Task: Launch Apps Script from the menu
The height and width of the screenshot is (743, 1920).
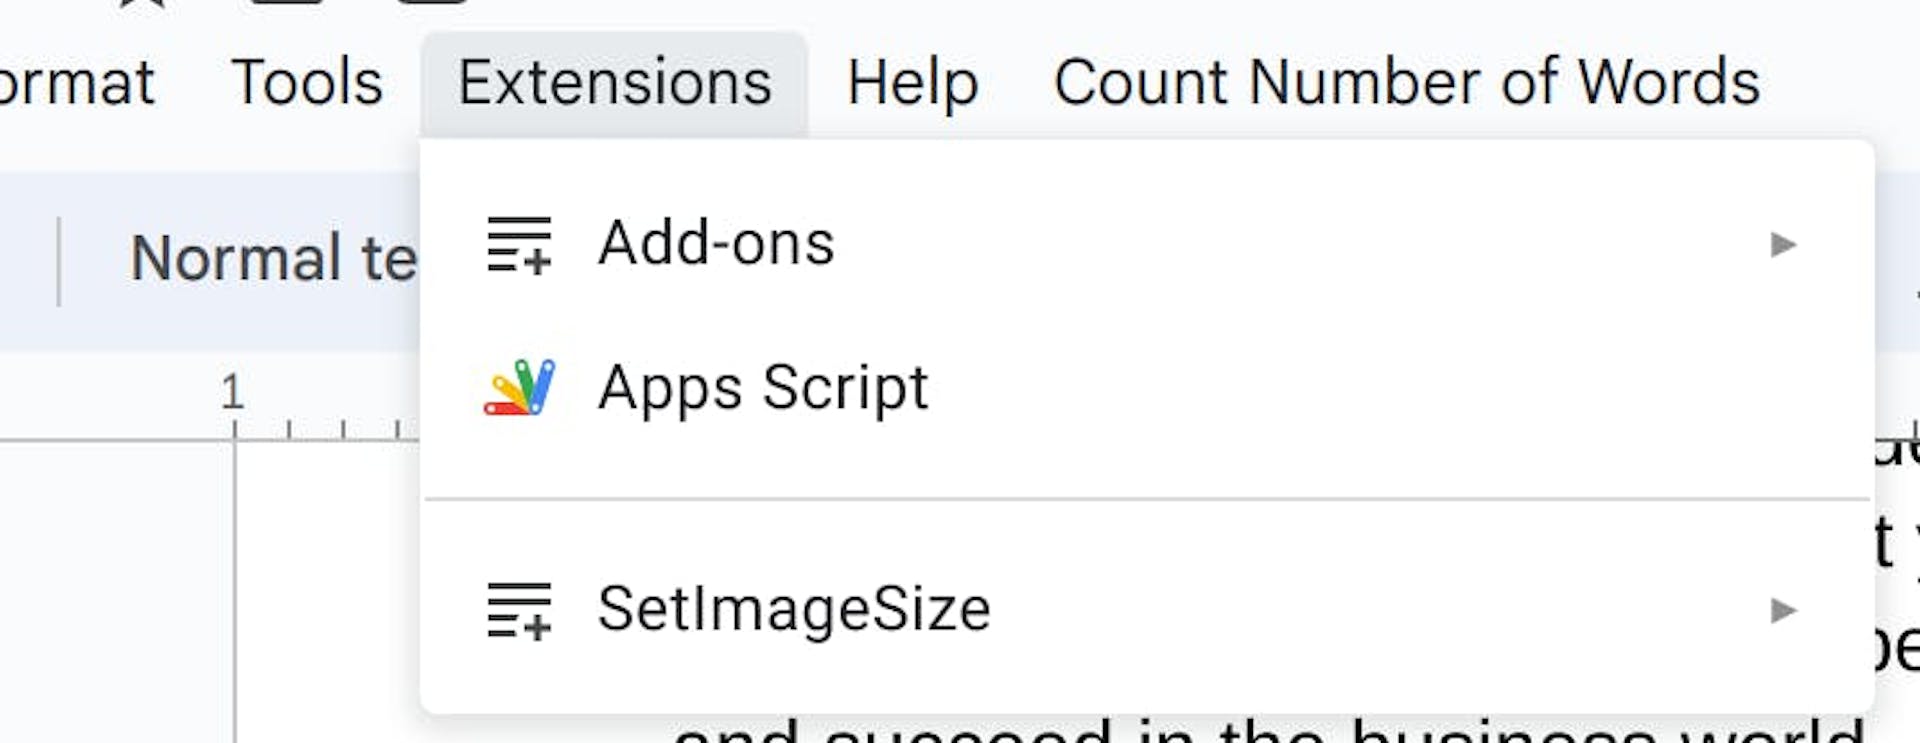Action: [763, 388]
